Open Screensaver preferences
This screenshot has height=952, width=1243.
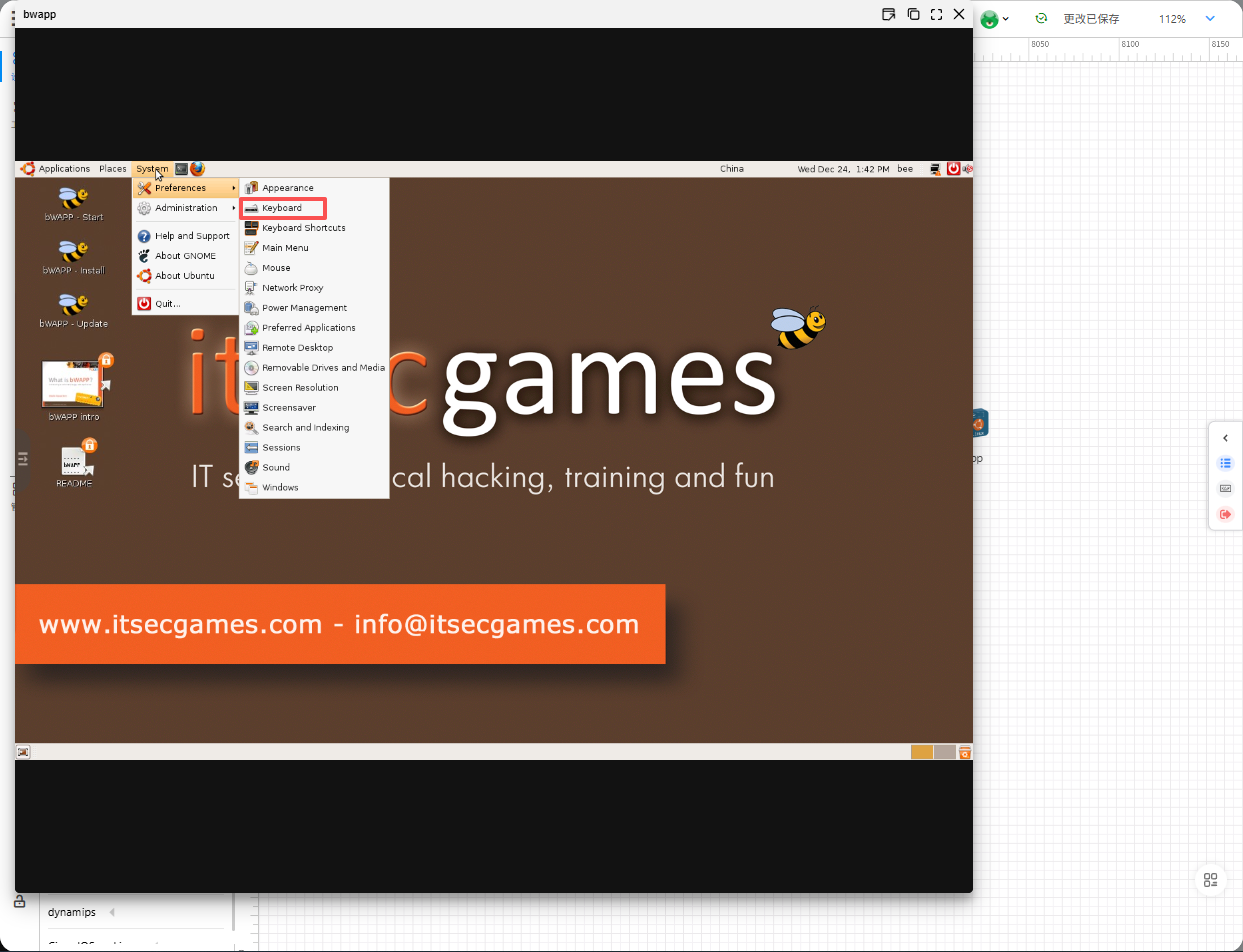pyautogui.click(x=313, y=408)
